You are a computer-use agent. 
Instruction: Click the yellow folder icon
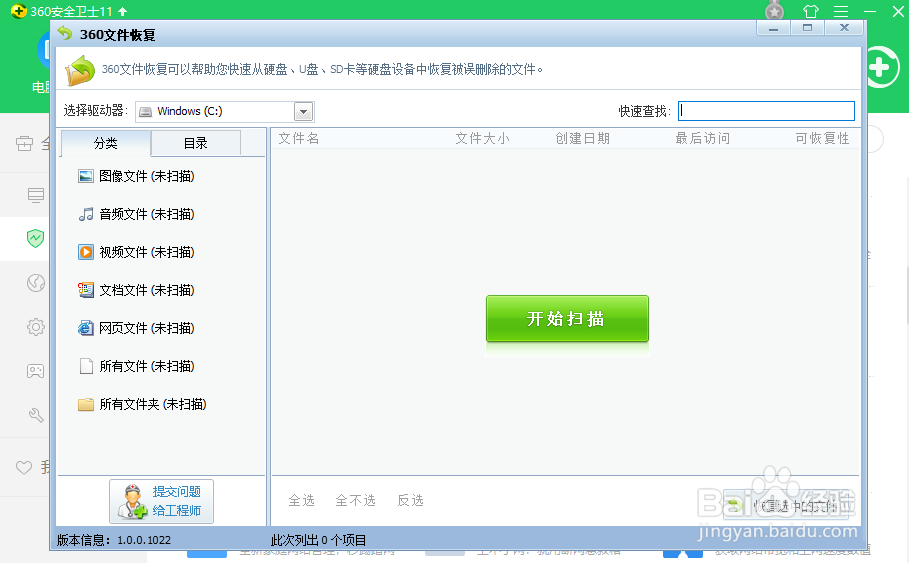pos(86,404)
